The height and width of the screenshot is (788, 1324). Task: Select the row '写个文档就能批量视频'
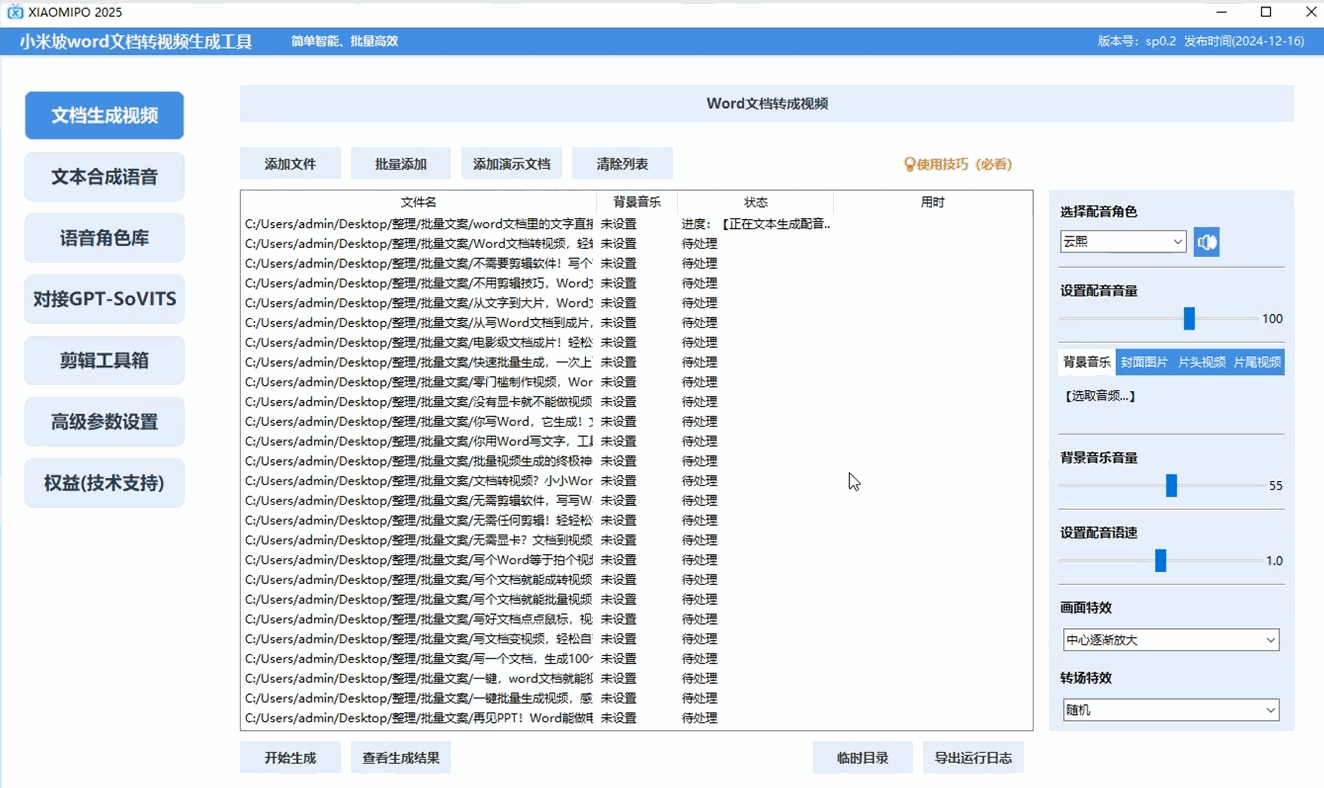(636, 599)
